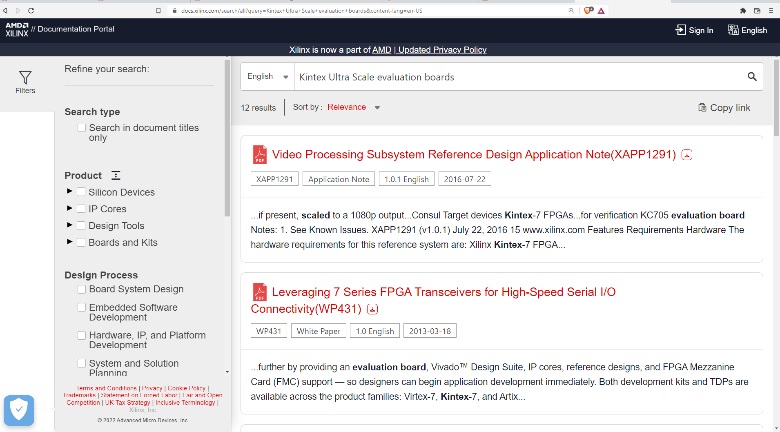Click the 1.0.1 English tag
This screenshot has width=780, height=432.
406,179
